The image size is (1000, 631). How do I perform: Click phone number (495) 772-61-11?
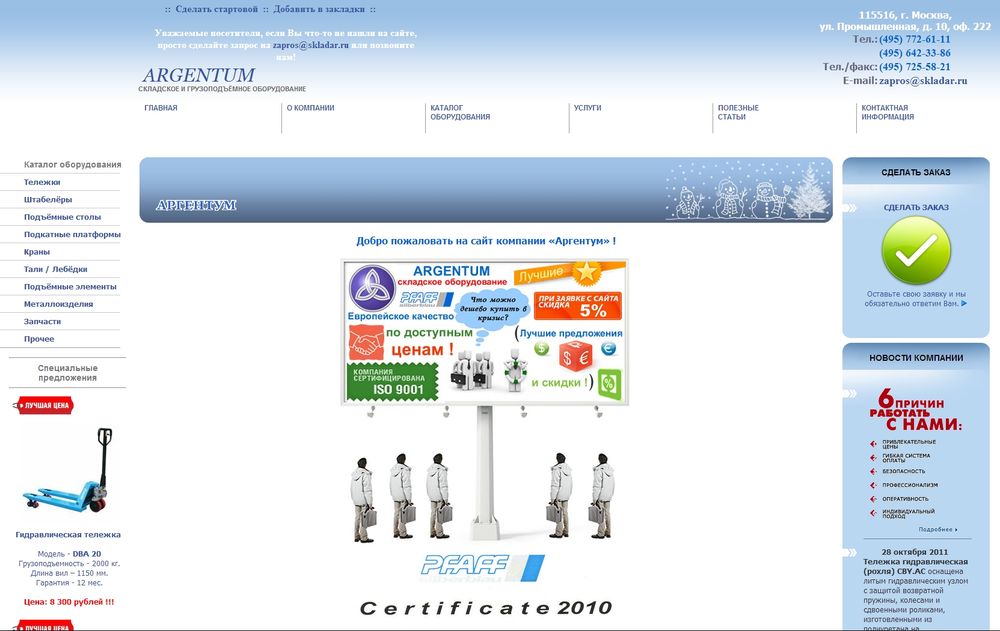[x=915, y=40]
